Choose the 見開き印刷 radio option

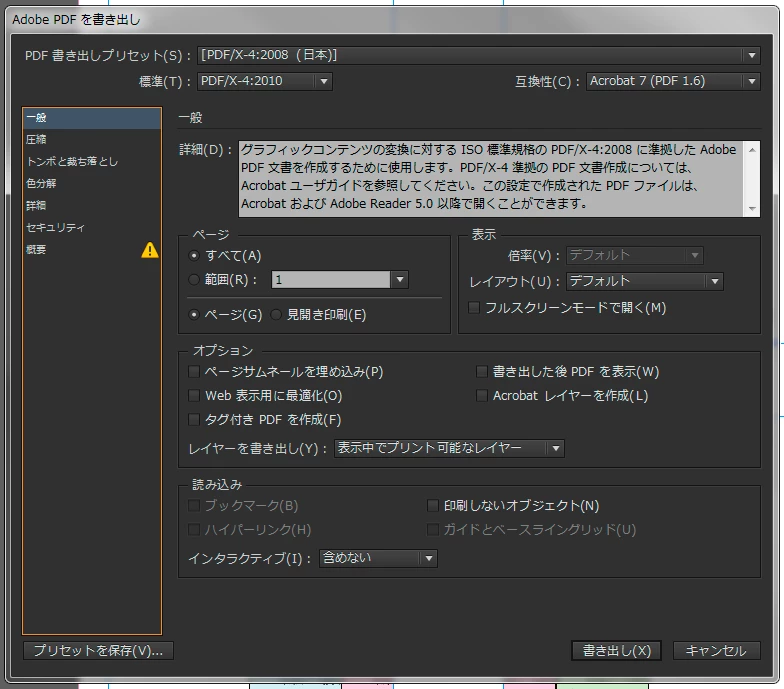tap(276, 314)
